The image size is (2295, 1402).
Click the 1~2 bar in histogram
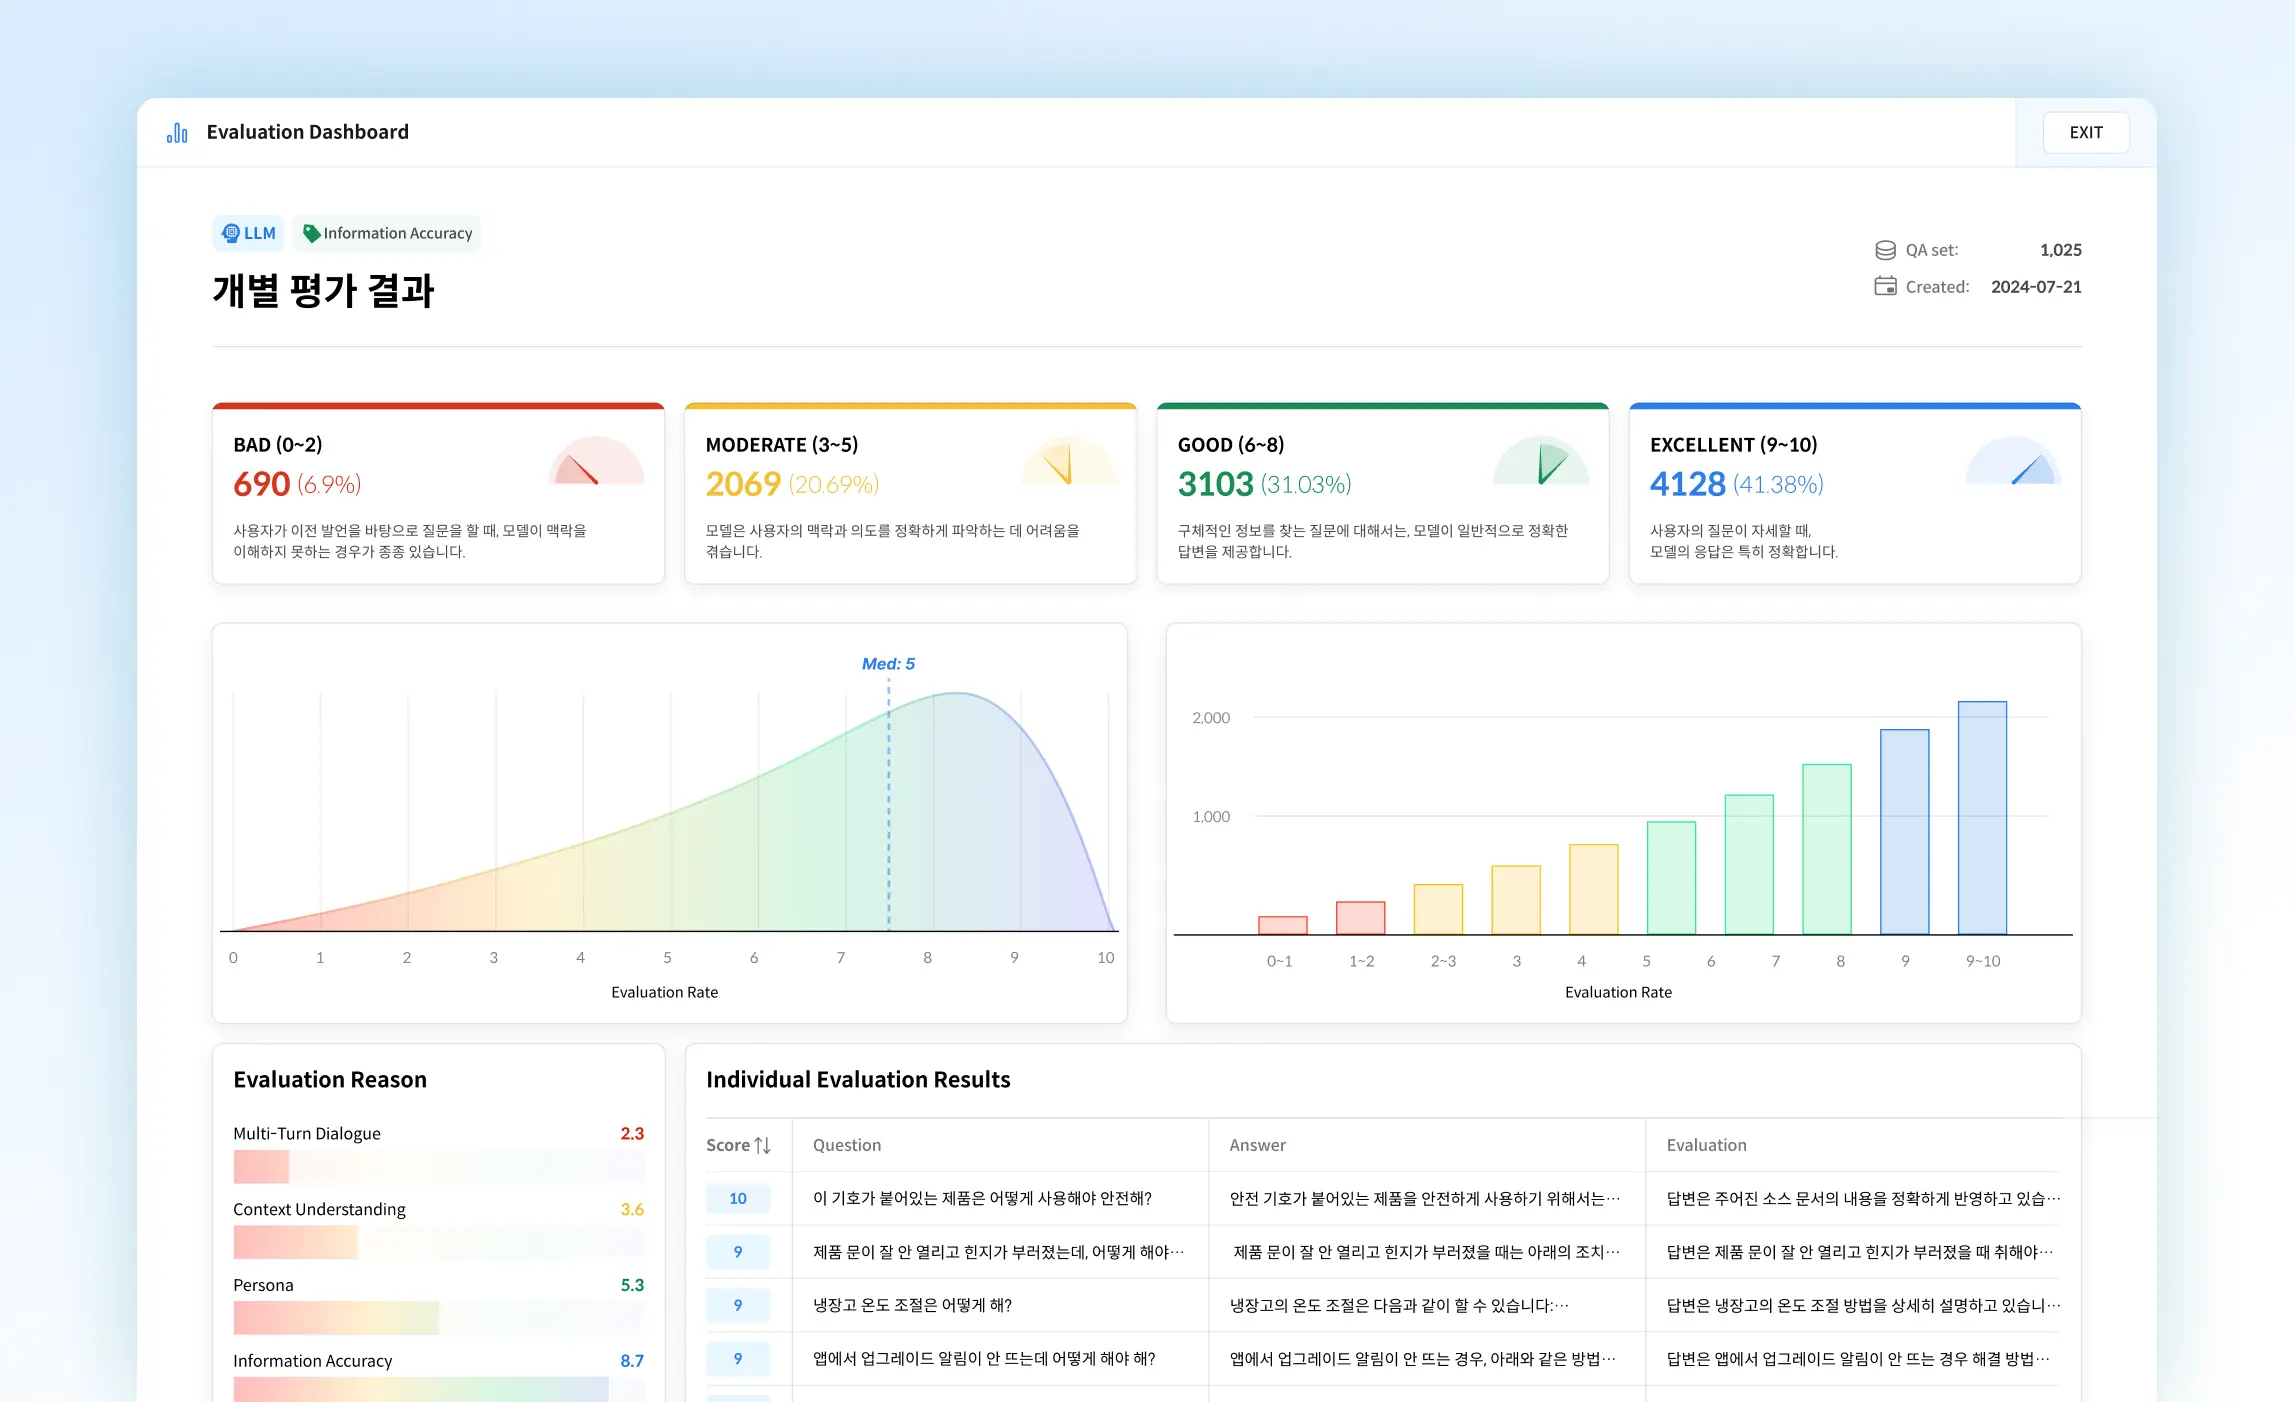[x=1360, y=918]
